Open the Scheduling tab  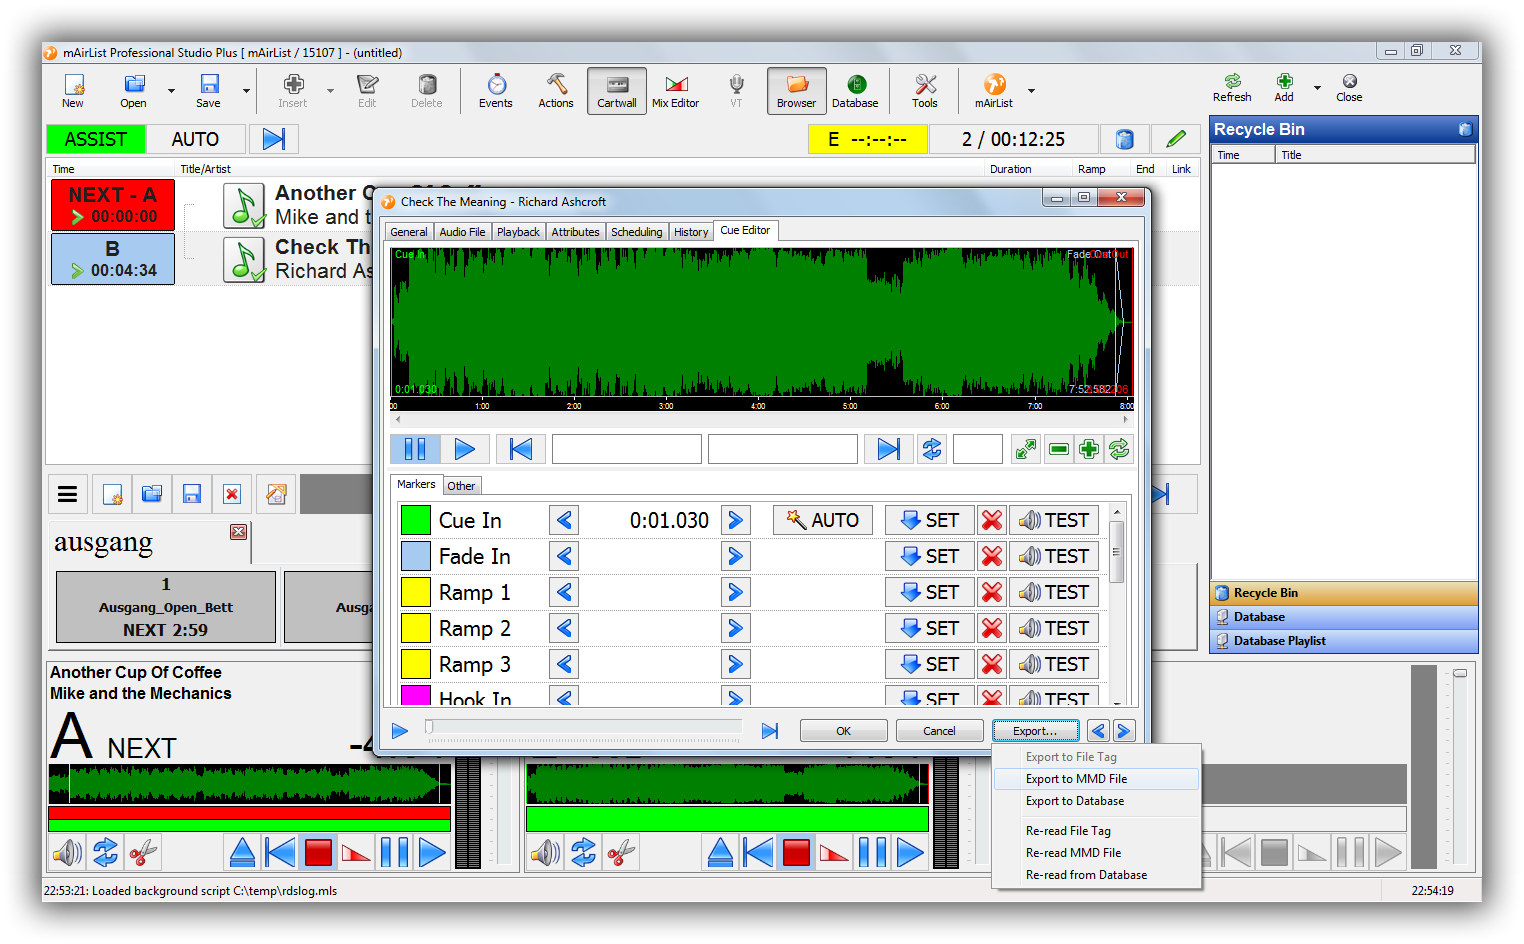(x=636, y=232)
